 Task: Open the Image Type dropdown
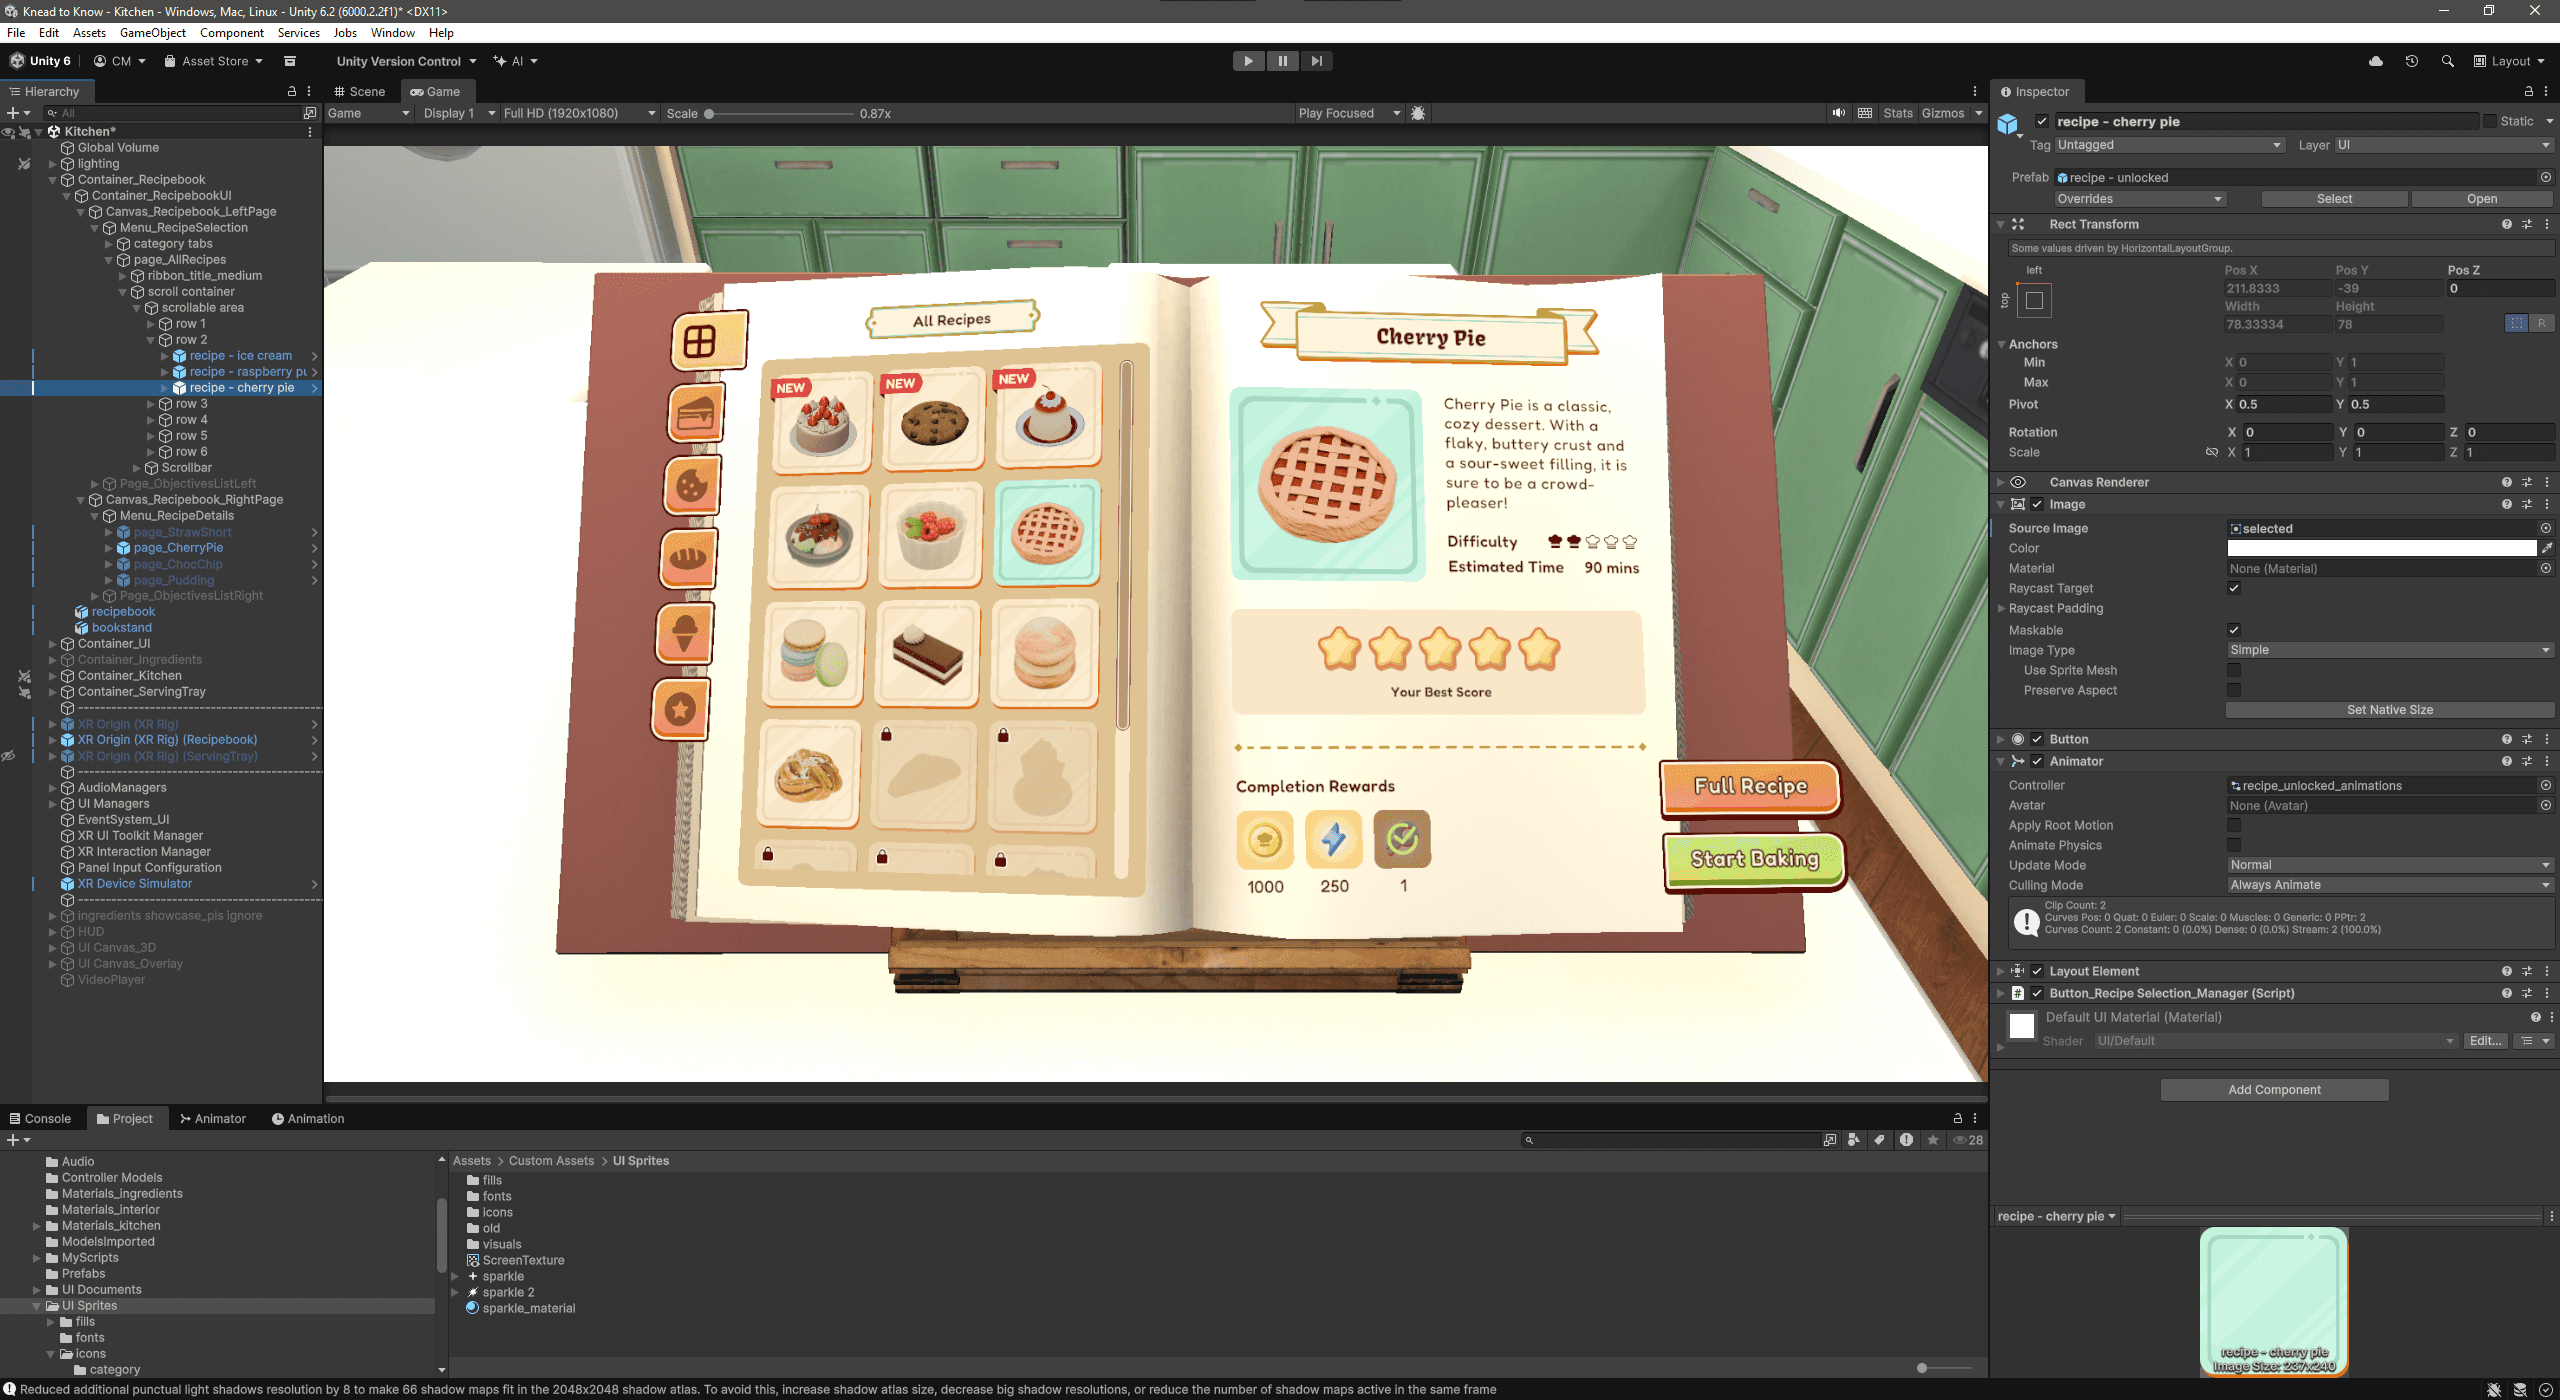tap(2389, 650)
